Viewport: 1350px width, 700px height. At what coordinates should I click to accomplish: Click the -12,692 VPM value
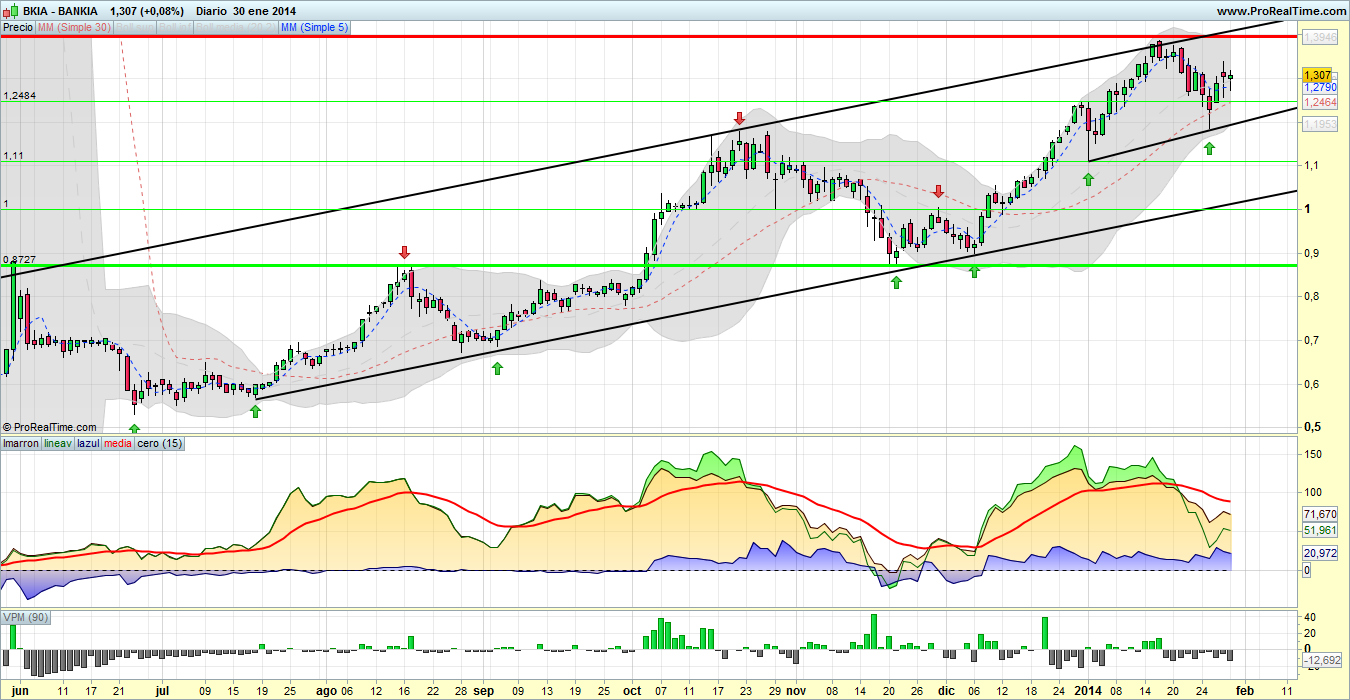point(1322,661)
